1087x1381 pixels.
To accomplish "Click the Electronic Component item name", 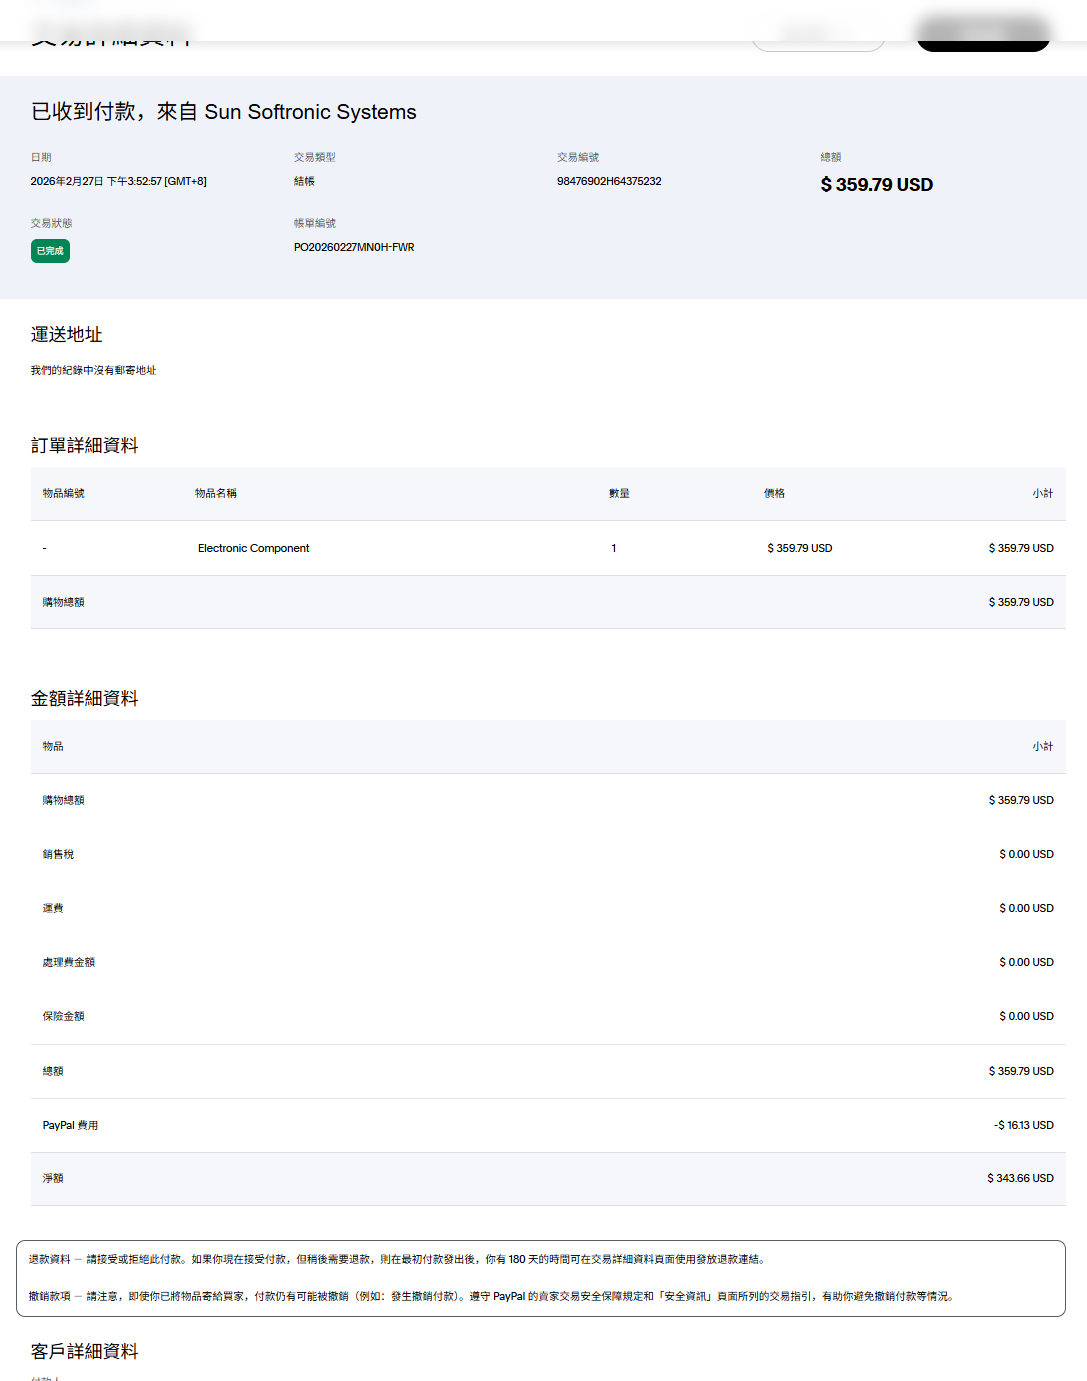I will pyautogui.click(x=253, y=548).
